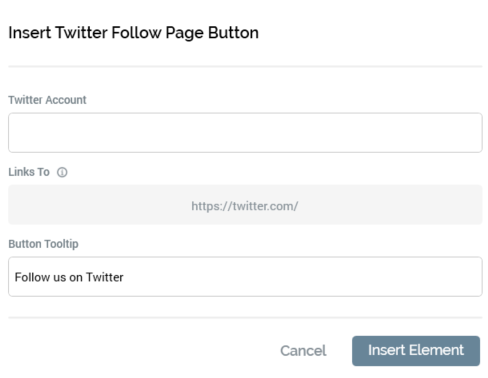
Task: Click the https://twitter.com/ placeholder text
Action: click(244, 206)
